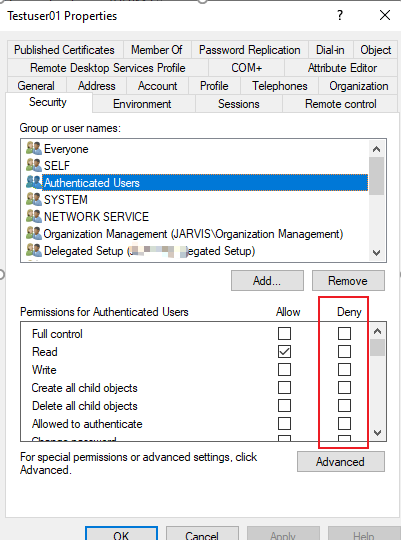Select the Everyone group icon
402x541 pixels.
pos(34,148)
